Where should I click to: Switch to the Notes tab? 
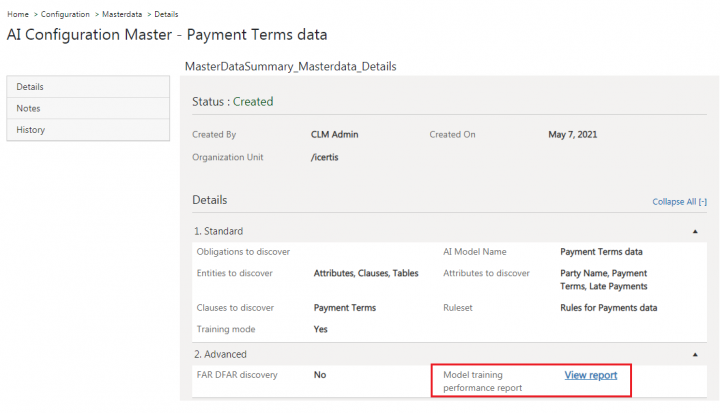tap(28, 108)
